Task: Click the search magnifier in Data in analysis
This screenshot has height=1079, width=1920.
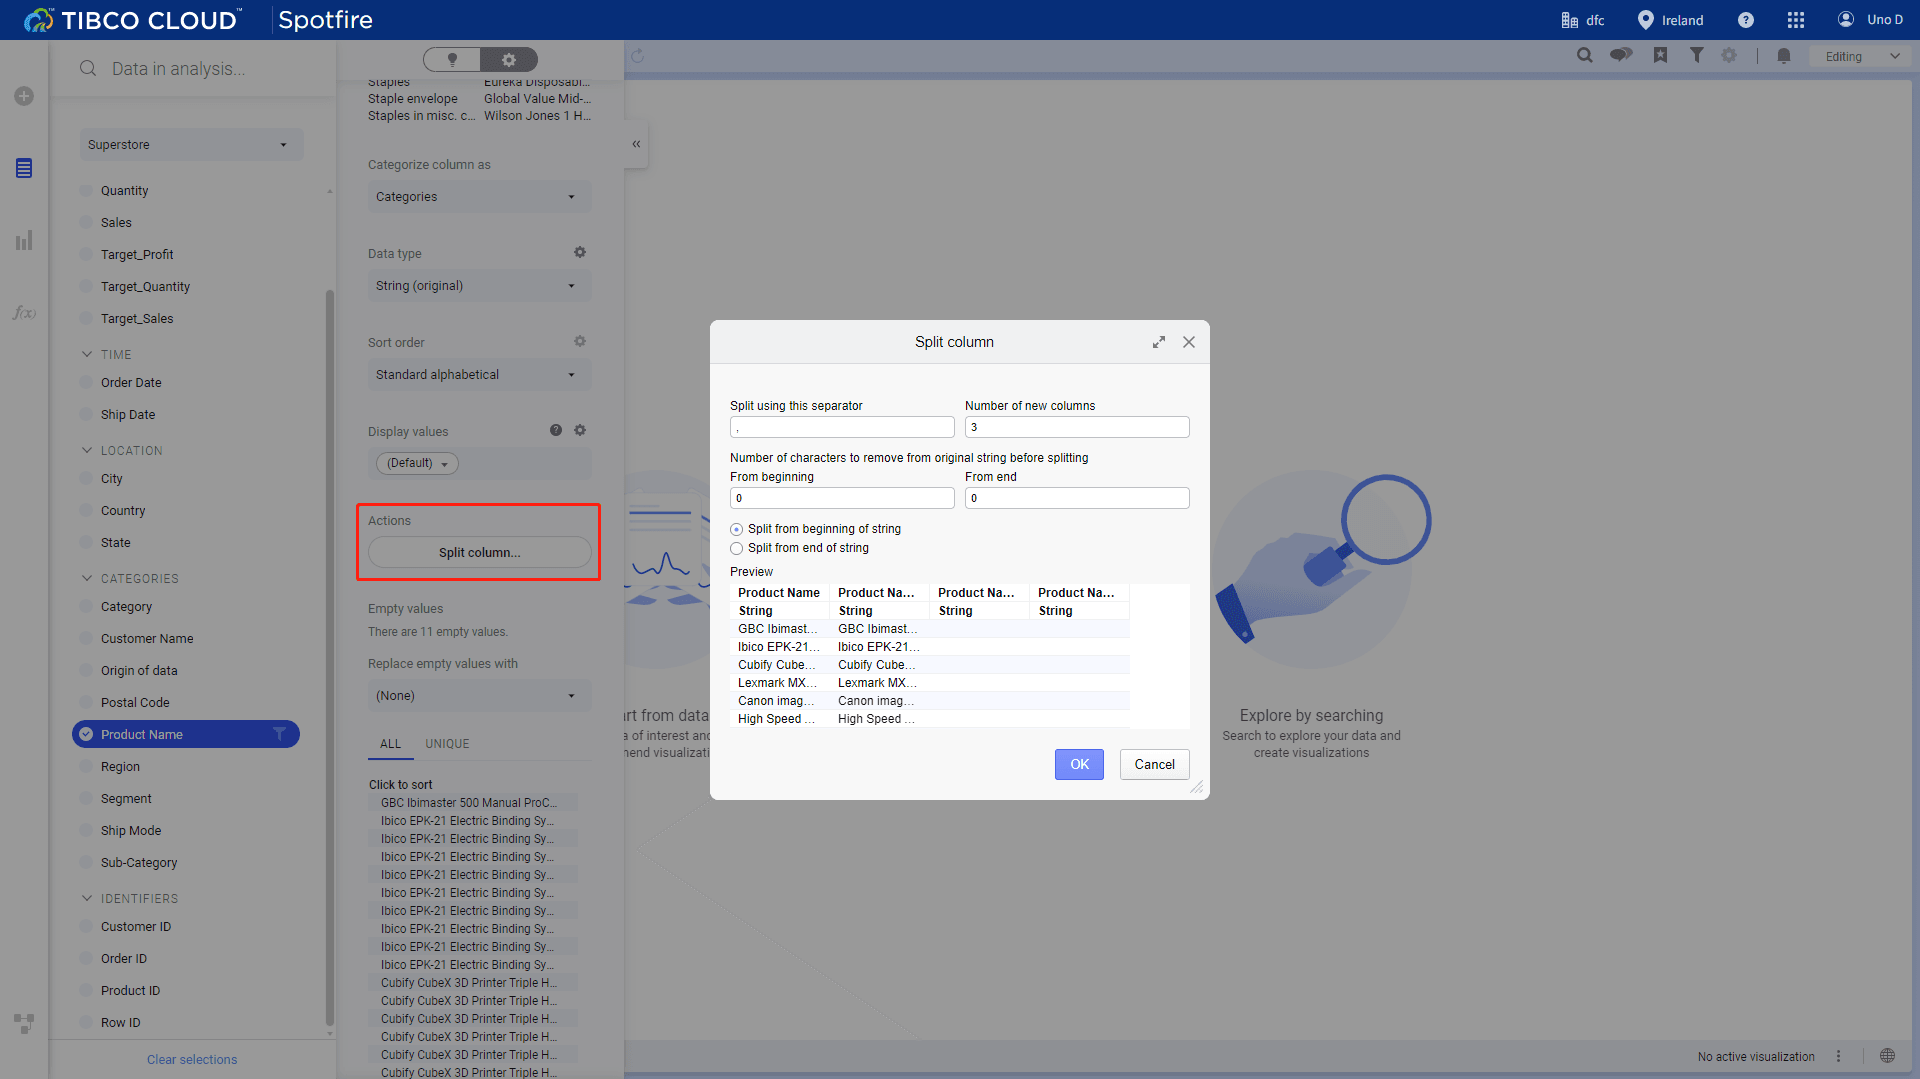Action: [88, 68]
